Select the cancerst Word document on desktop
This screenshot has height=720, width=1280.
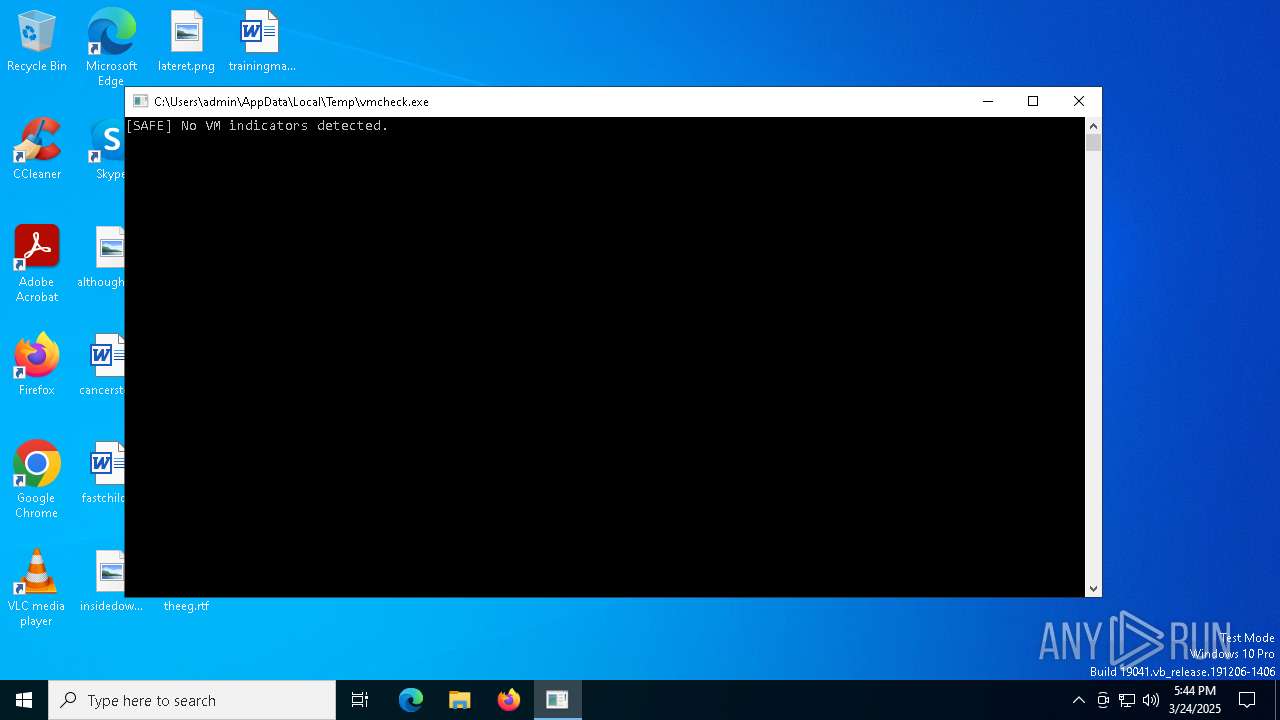point(103,365)
